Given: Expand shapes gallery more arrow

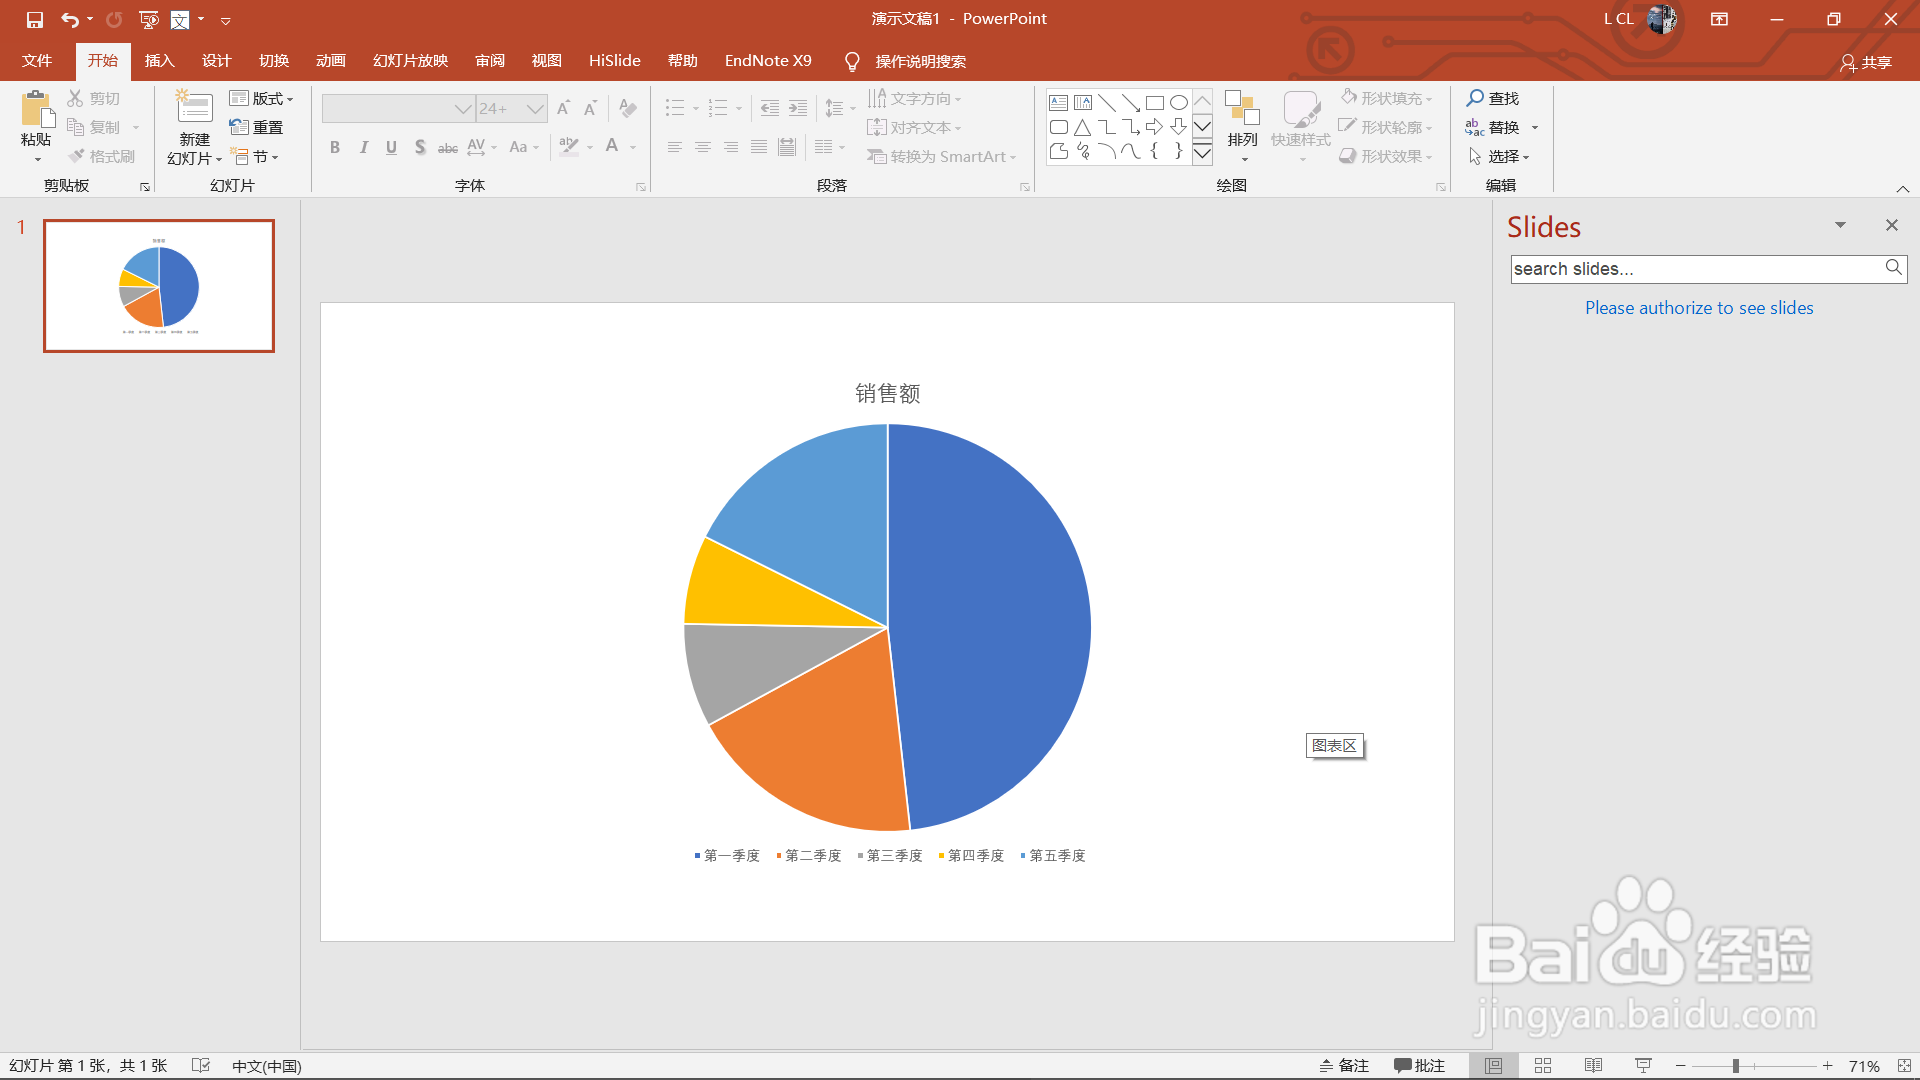Looking at the screenshot, I should pyautogui.click(x=1202, y=153).
